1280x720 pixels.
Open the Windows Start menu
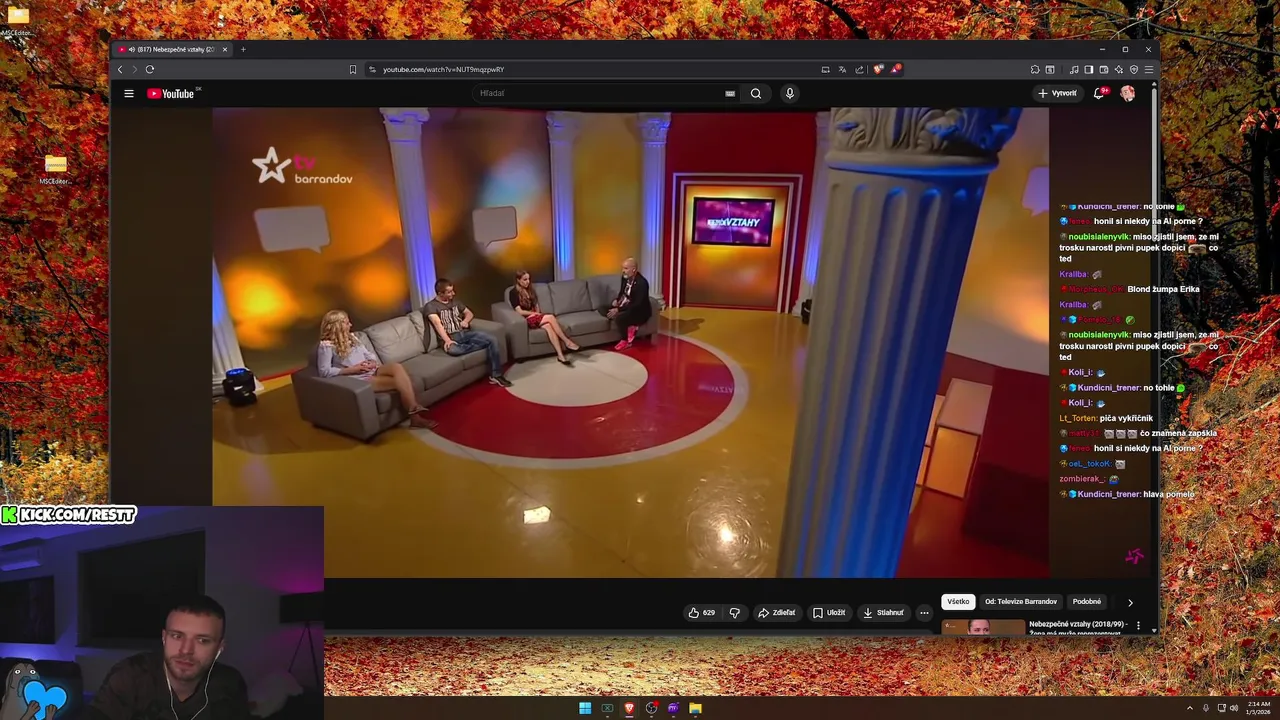click(x=585, y=708)
